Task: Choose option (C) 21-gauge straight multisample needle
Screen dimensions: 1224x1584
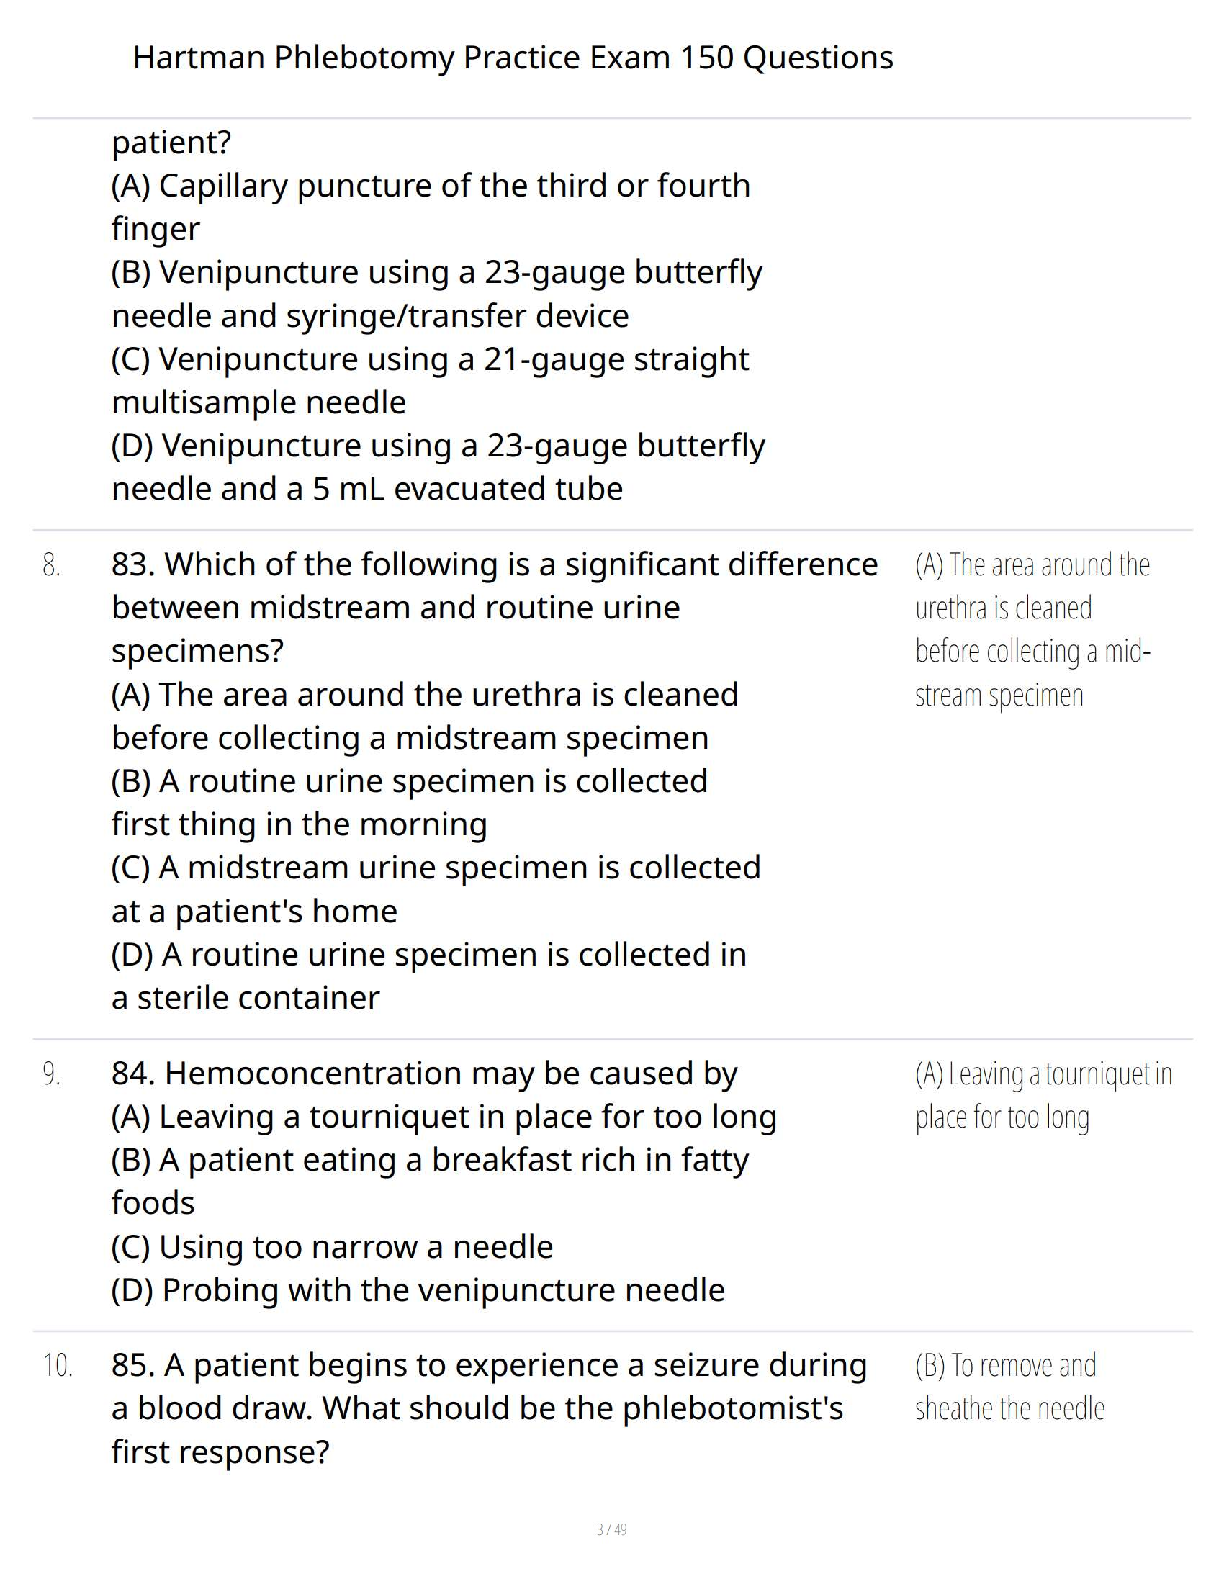Action: [430, 380]
